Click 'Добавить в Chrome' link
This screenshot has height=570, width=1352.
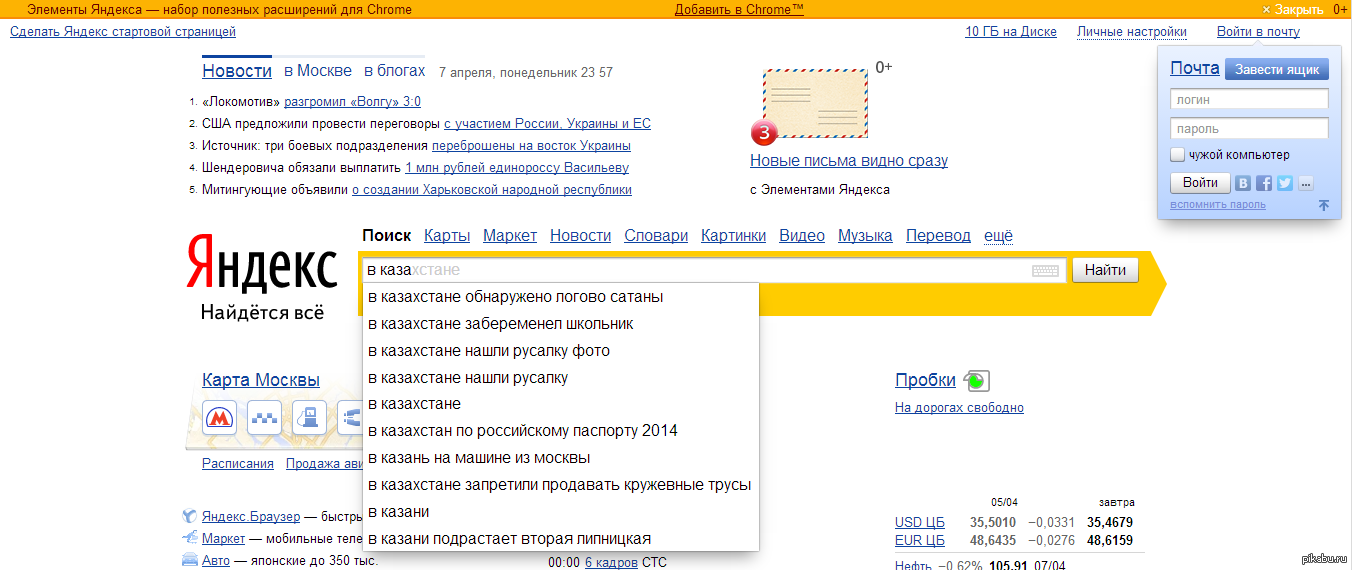739,9
